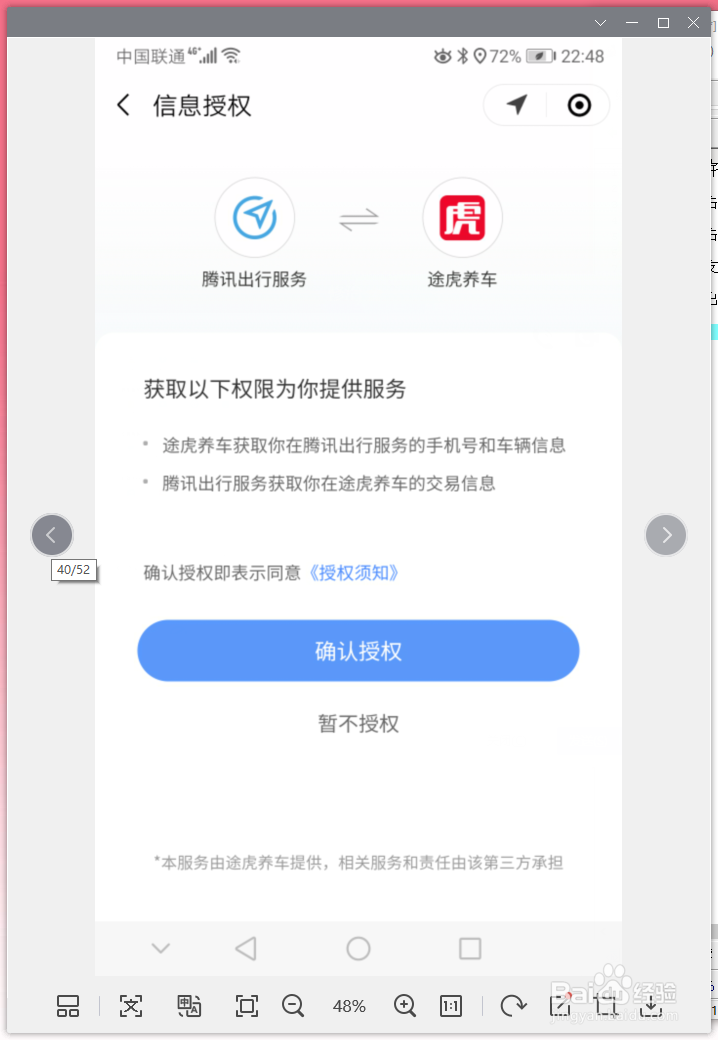Click the 确认授权 confirm button
Screen dimensions: 718x1040
pos(358,651)
